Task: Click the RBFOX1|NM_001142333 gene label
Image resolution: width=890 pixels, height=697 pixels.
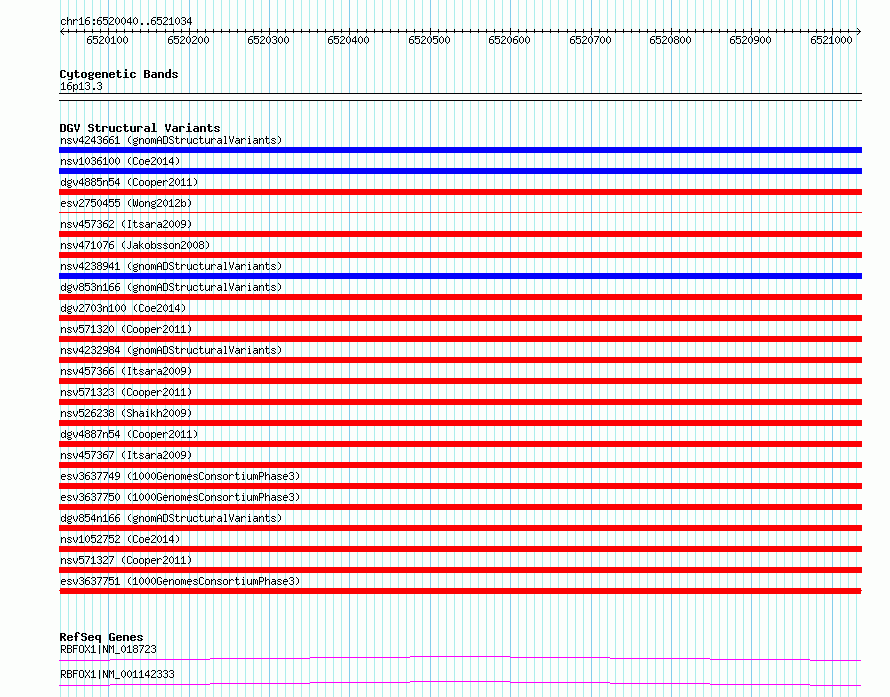Action: [x=117, y=674]
